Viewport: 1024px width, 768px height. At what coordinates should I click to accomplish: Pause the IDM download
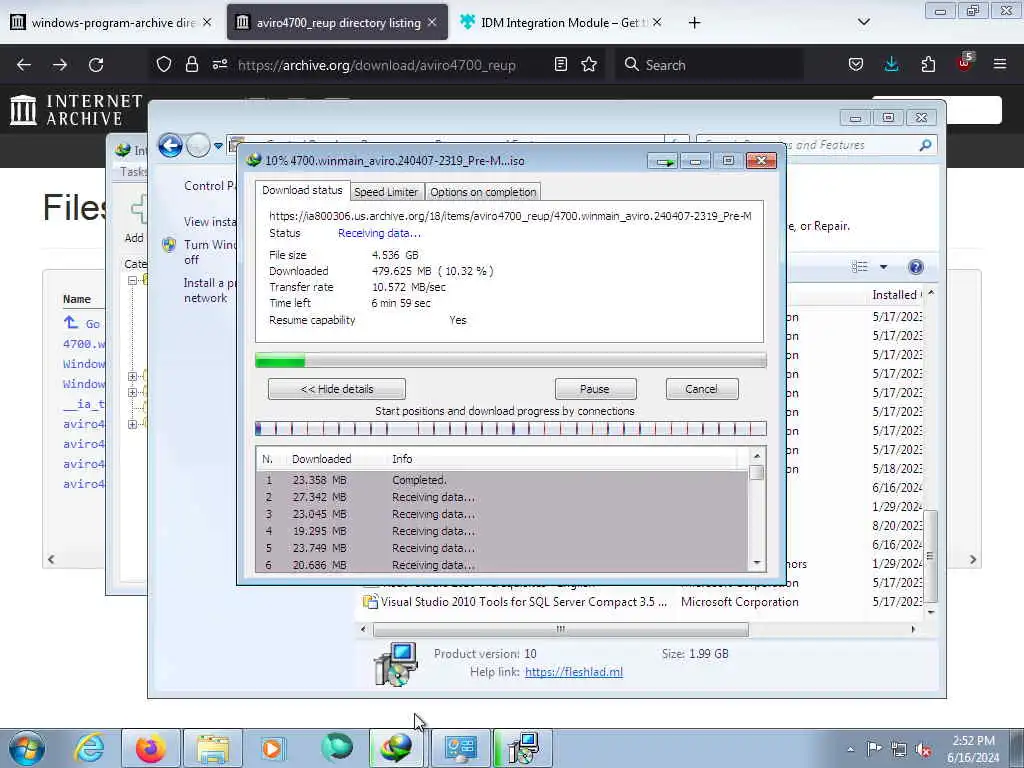pyautogui.click(x=595, y=389)
